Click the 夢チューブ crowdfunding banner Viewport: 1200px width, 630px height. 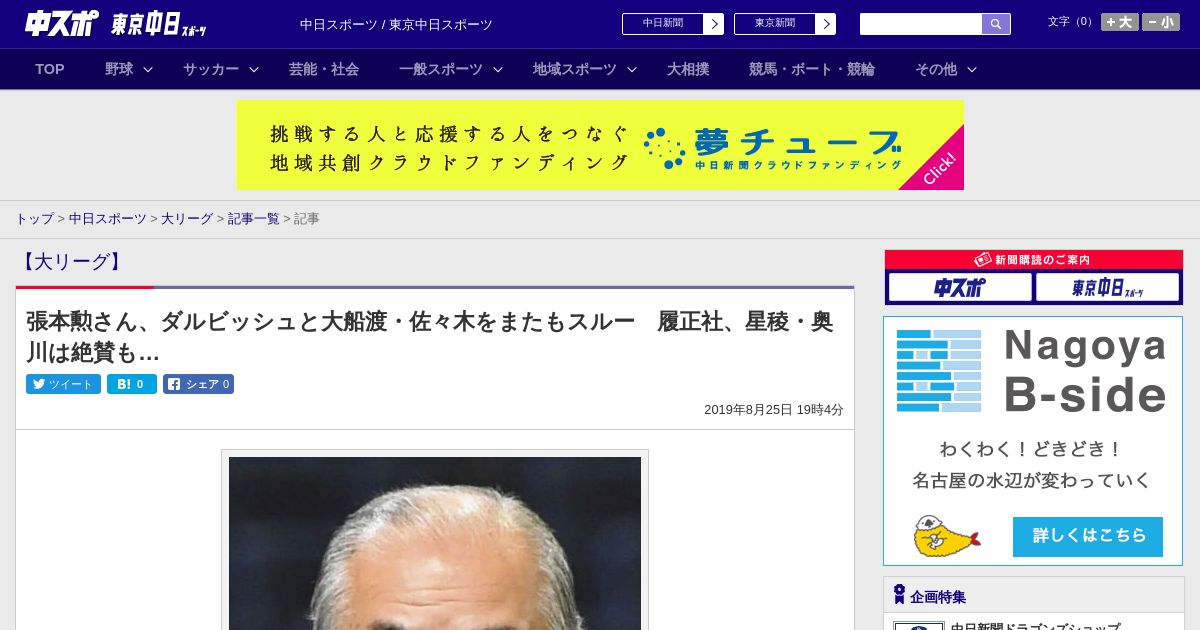coord(600,145)
